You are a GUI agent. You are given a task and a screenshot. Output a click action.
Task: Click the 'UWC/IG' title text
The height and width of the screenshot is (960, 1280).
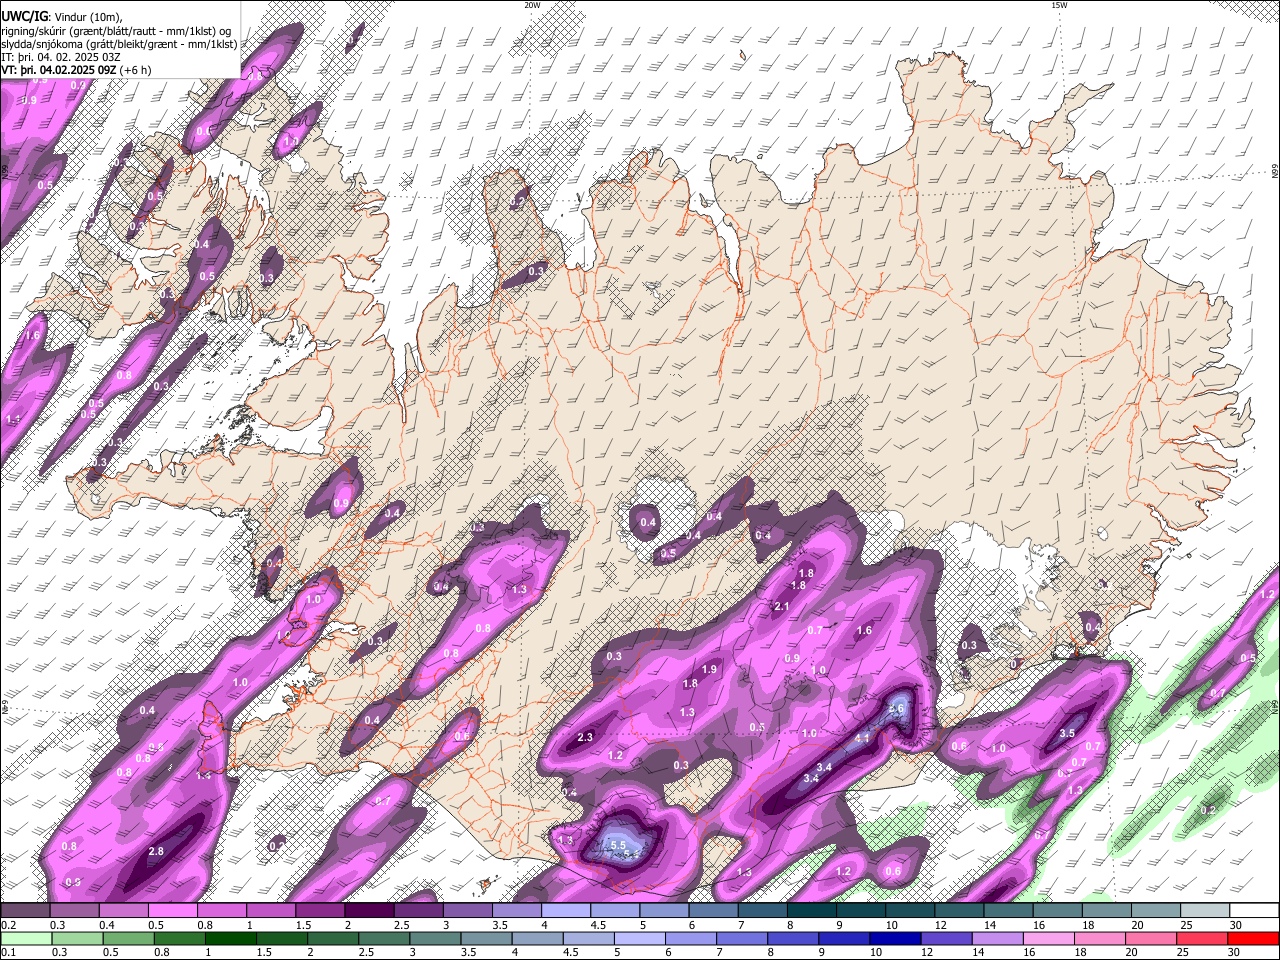click(x=23, y=17)
